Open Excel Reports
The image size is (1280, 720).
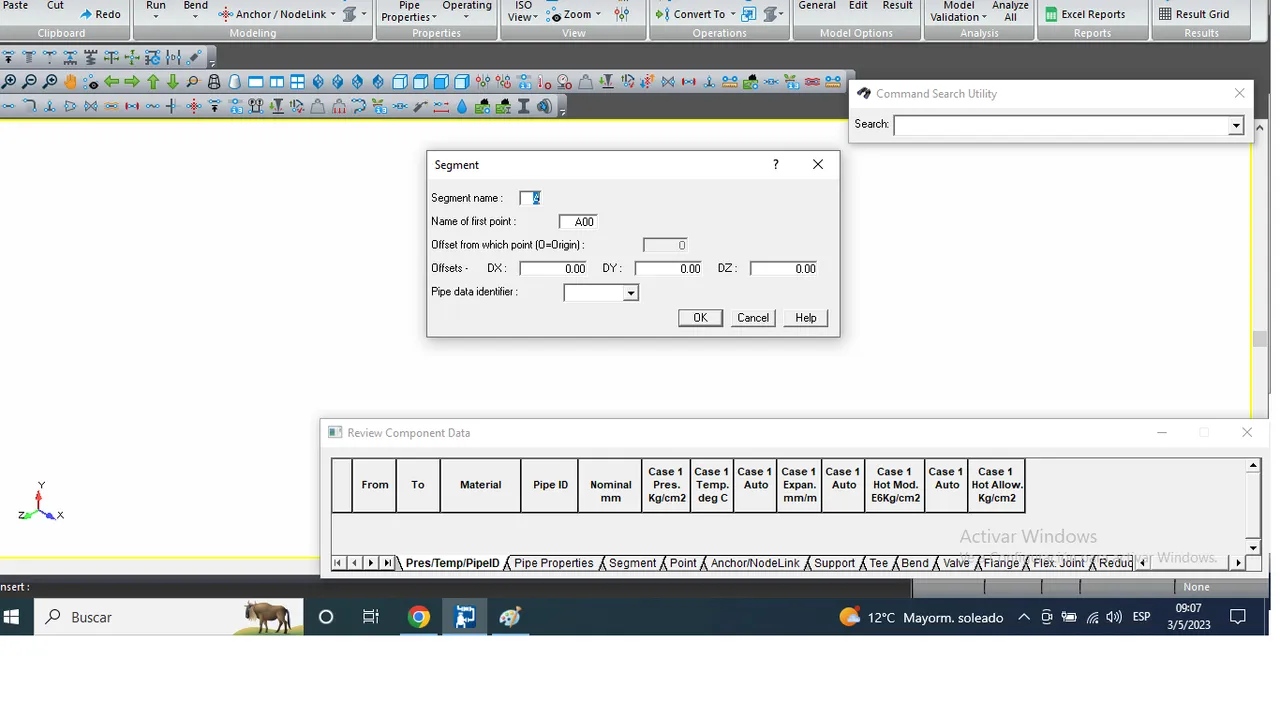tap(1085, 14)
